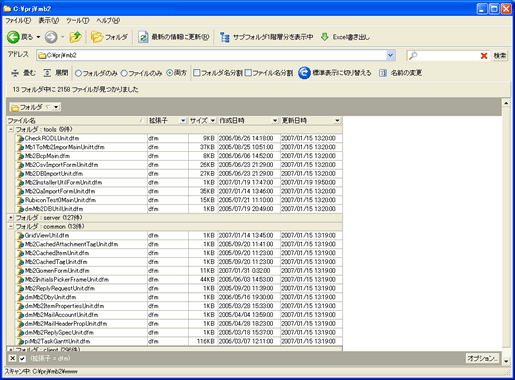Expand all groups with 展開
The height and width of the screenshot is (380, 515).
[x=56, y=73]
